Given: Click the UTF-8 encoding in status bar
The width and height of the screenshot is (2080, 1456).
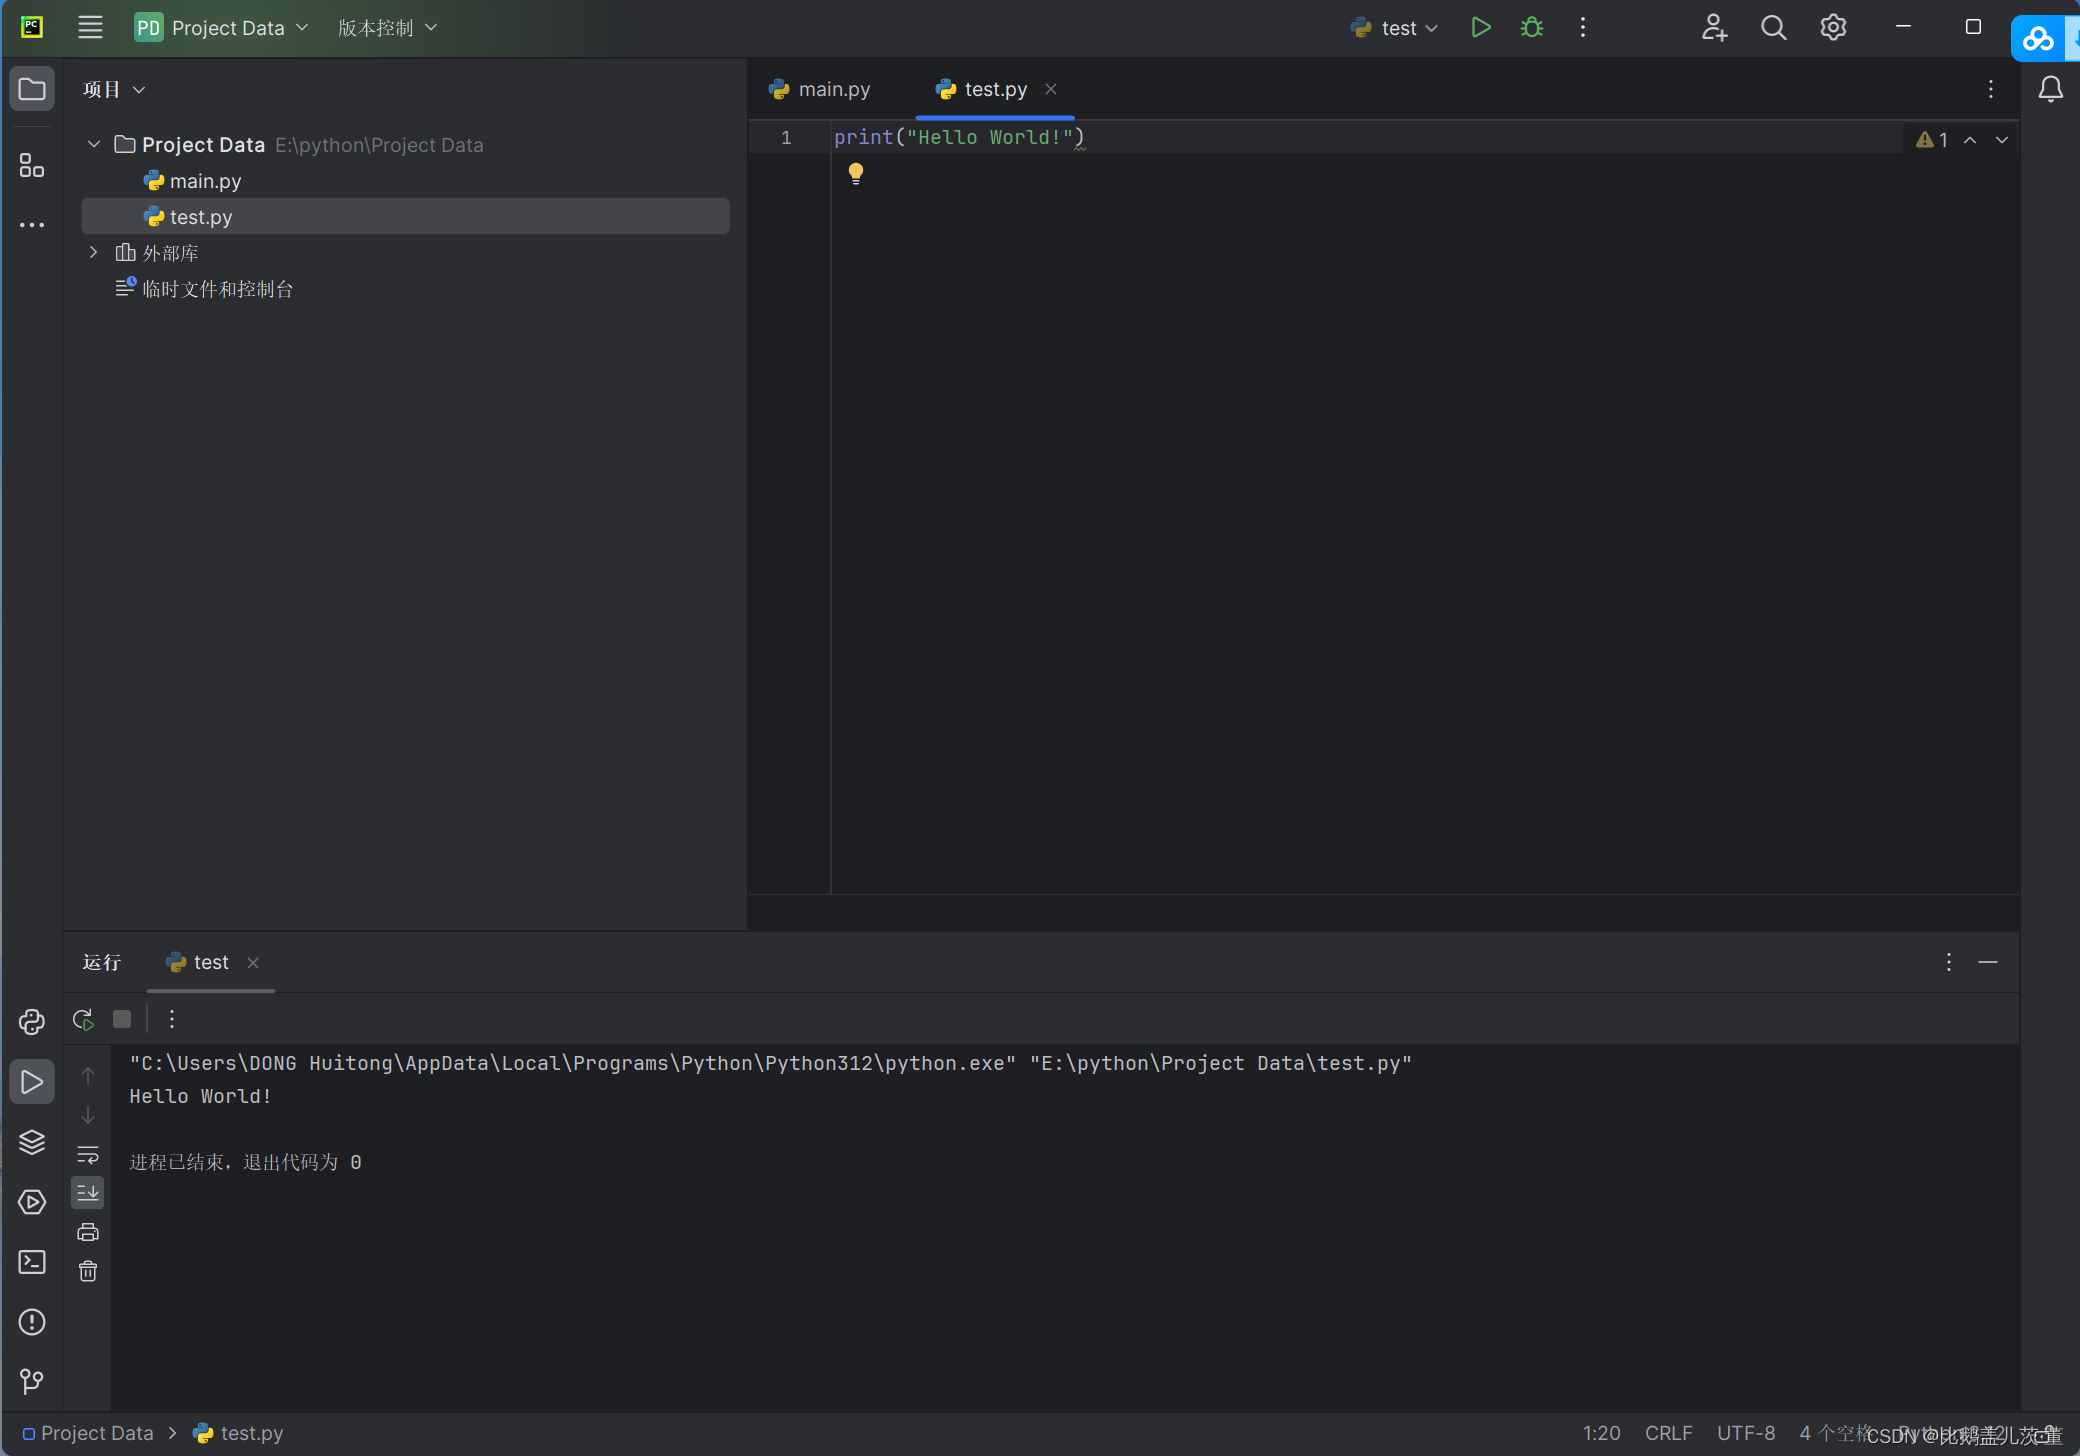Looking at the screenshot, I should click(1746, 1433).
